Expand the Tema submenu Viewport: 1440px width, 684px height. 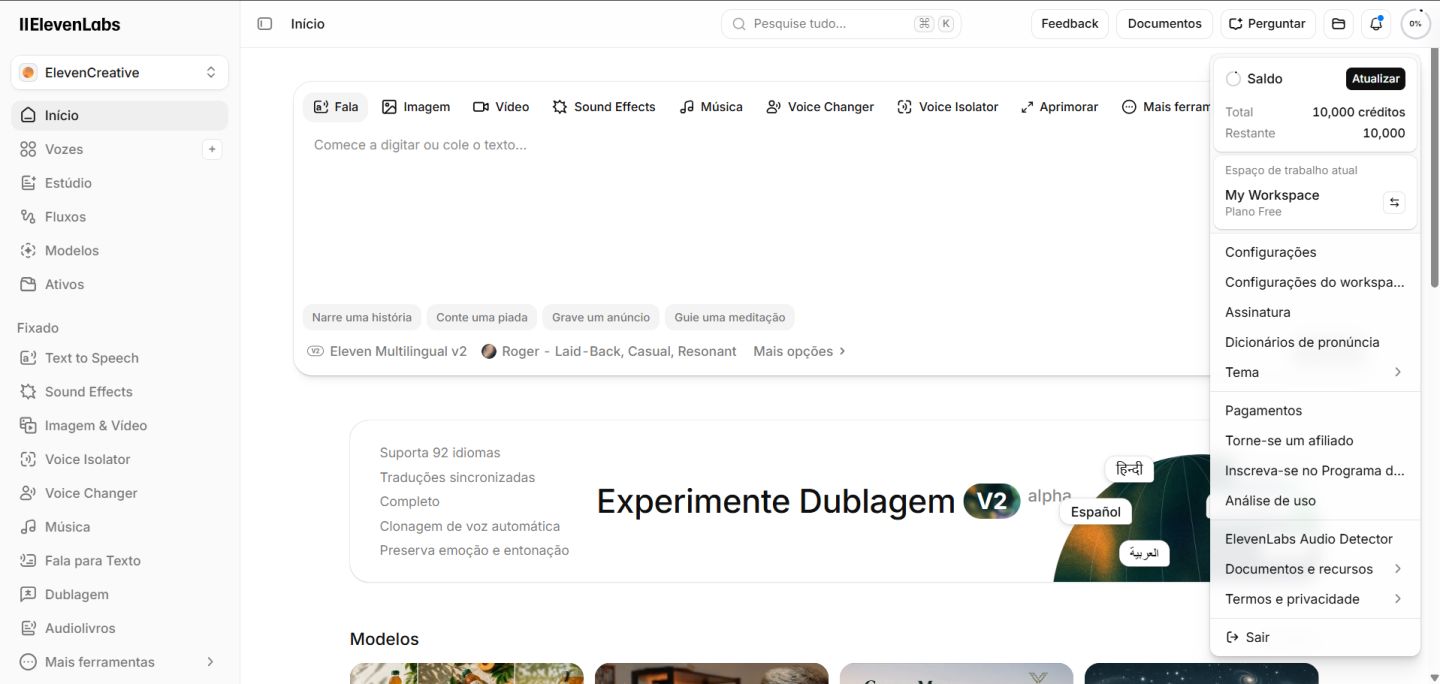[1314, 372]
